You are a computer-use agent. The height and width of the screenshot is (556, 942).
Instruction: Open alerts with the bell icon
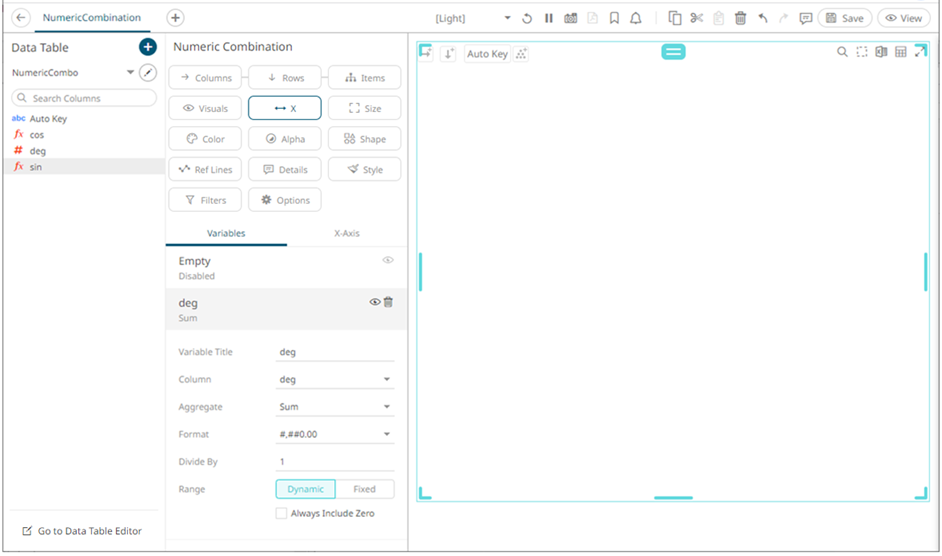coord(635,18)
